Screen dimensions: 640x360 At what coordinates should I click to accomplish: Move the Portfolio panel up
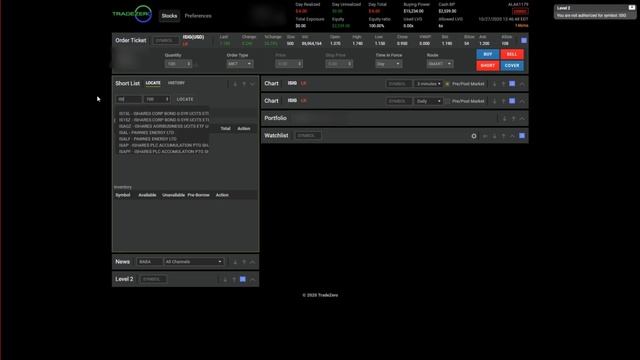click(513, 118)
